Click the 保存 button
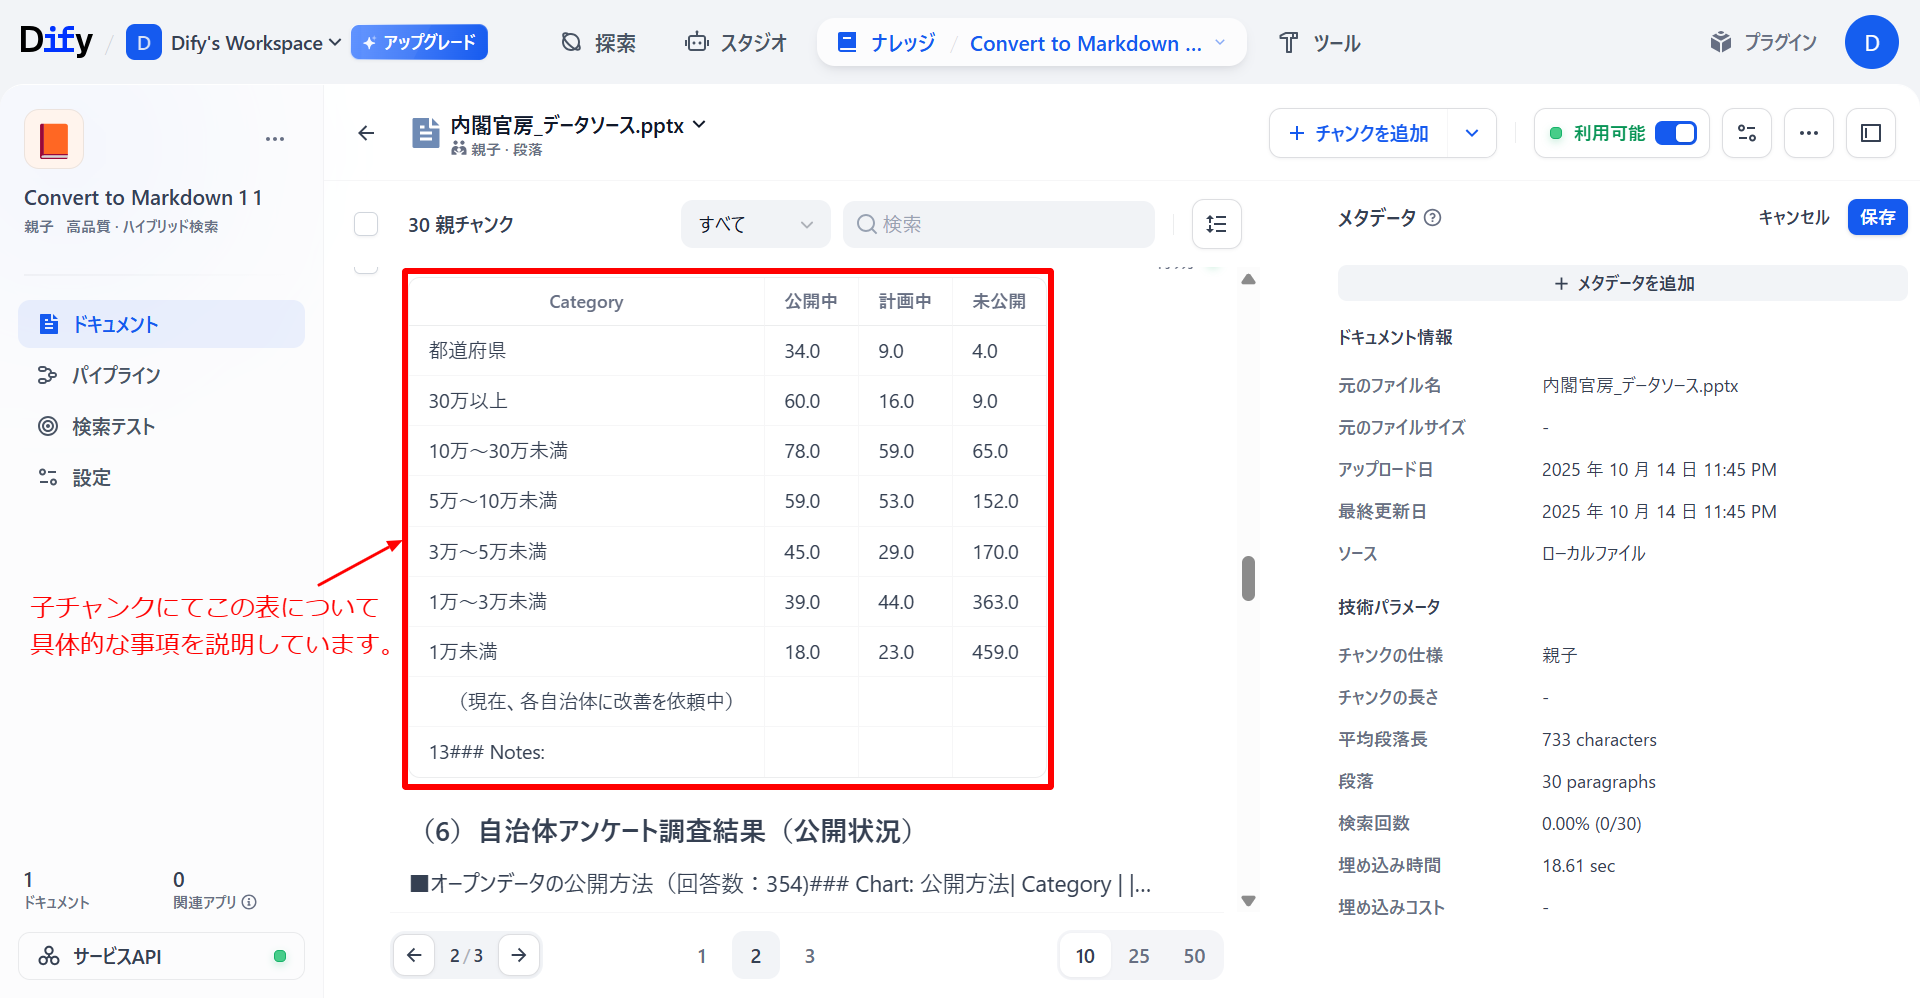Viewport: 1920px width, 998px height. 1877,218
